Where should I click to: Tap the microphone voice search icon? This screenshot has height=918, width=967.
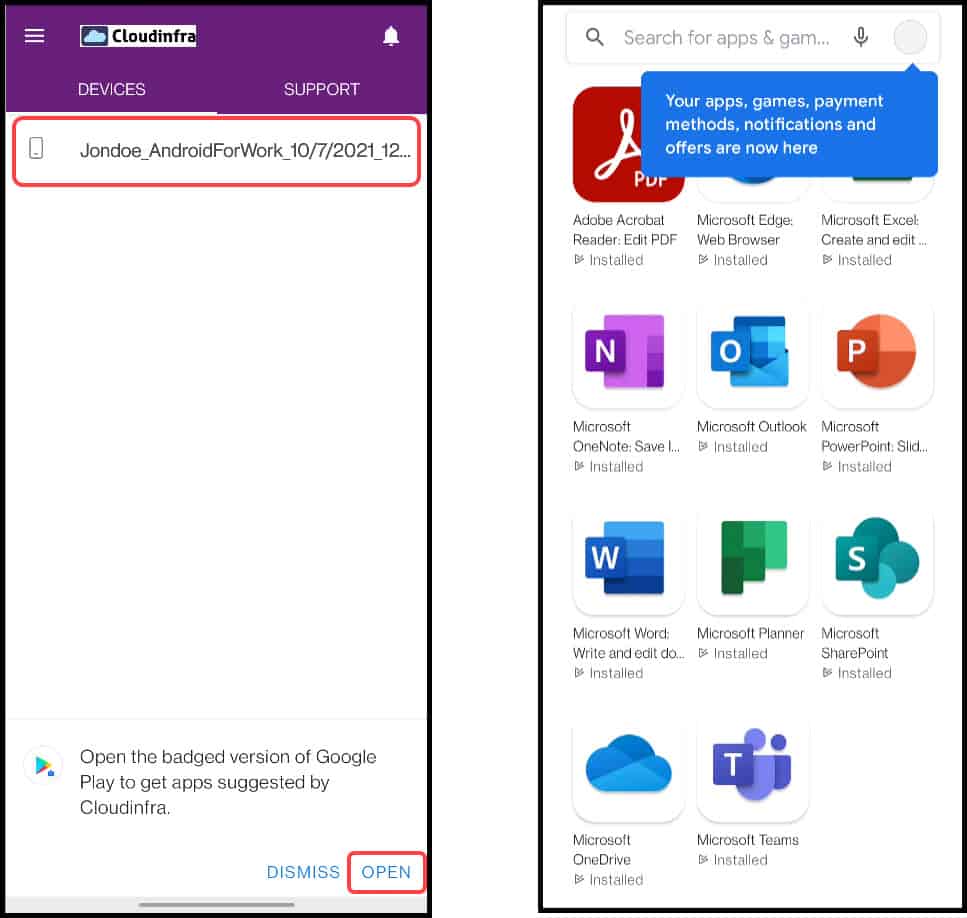point(861,37)
